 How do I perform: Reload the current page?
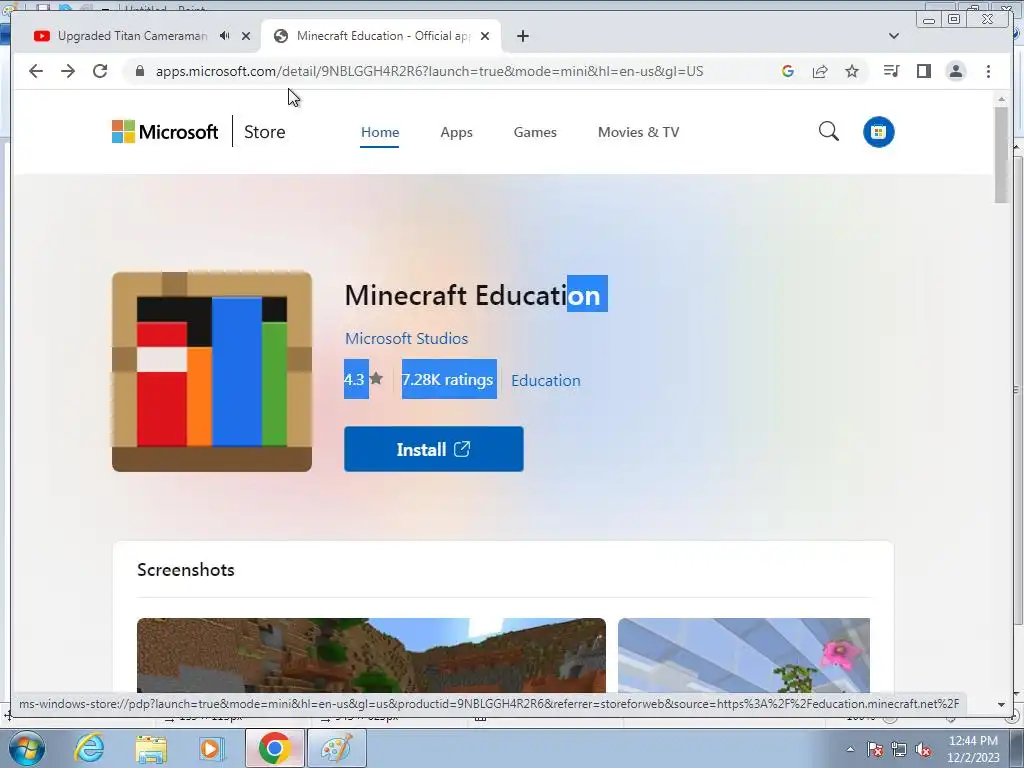100,71
